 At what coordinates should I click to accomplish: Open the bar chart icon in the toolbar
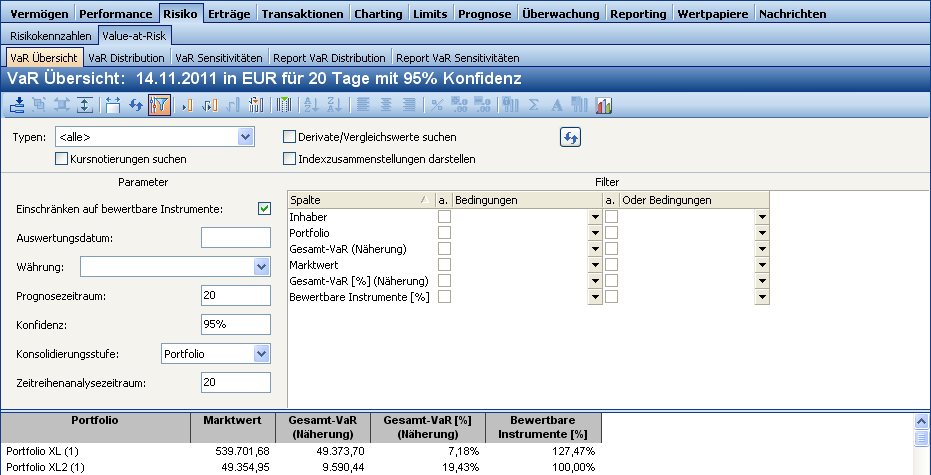604,105
